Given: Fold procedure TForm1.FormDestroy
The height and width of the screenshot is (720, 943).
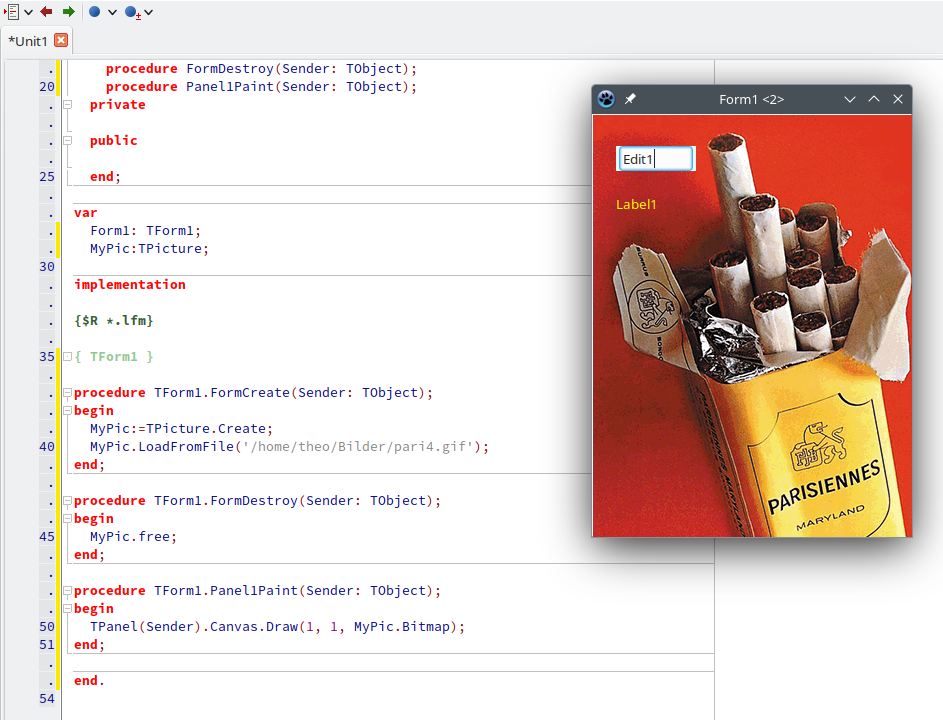Looking at the screenshot, I should click(x=68, y=501).
